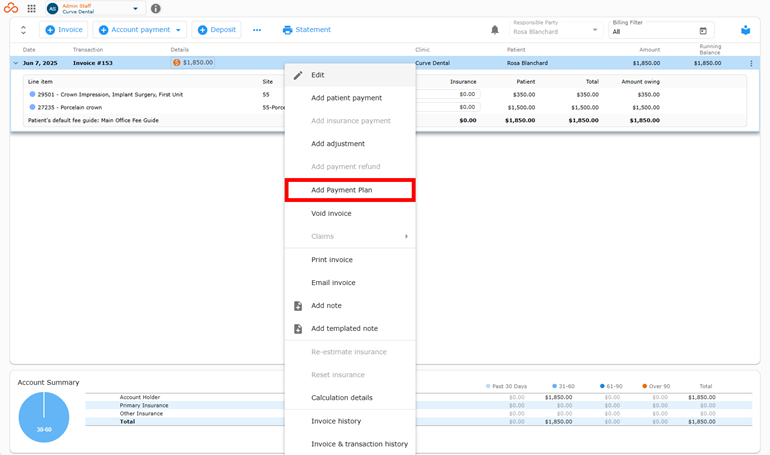
Task: Click Primary Insurance row in Account Summary
Action: pyautogui.click(x=418, y=405)
